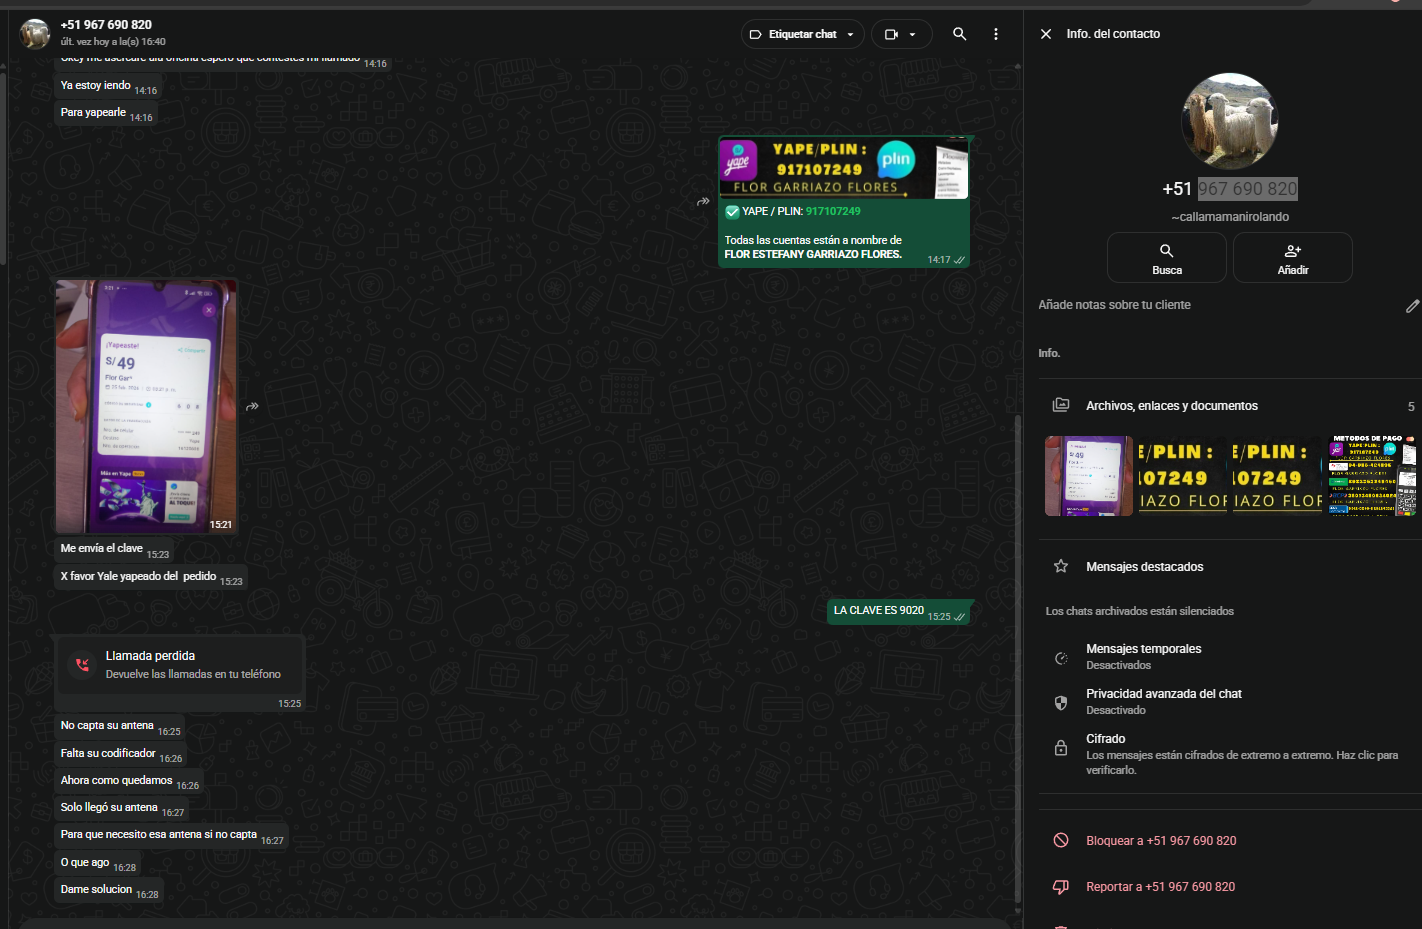Forward the YAPE/PLIN banner message

703,201
